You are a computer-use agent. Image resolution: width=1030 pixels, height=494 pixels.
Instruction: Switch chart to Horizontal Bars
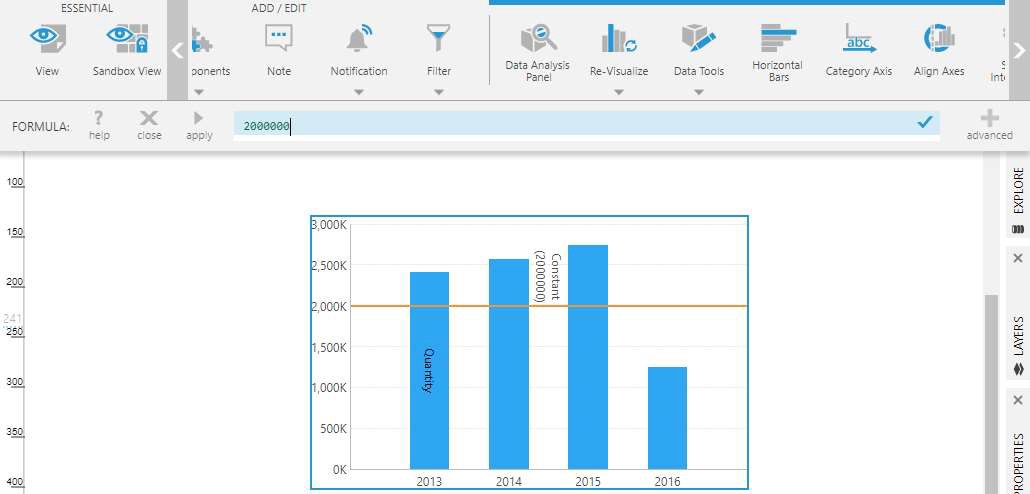[777, 40]
